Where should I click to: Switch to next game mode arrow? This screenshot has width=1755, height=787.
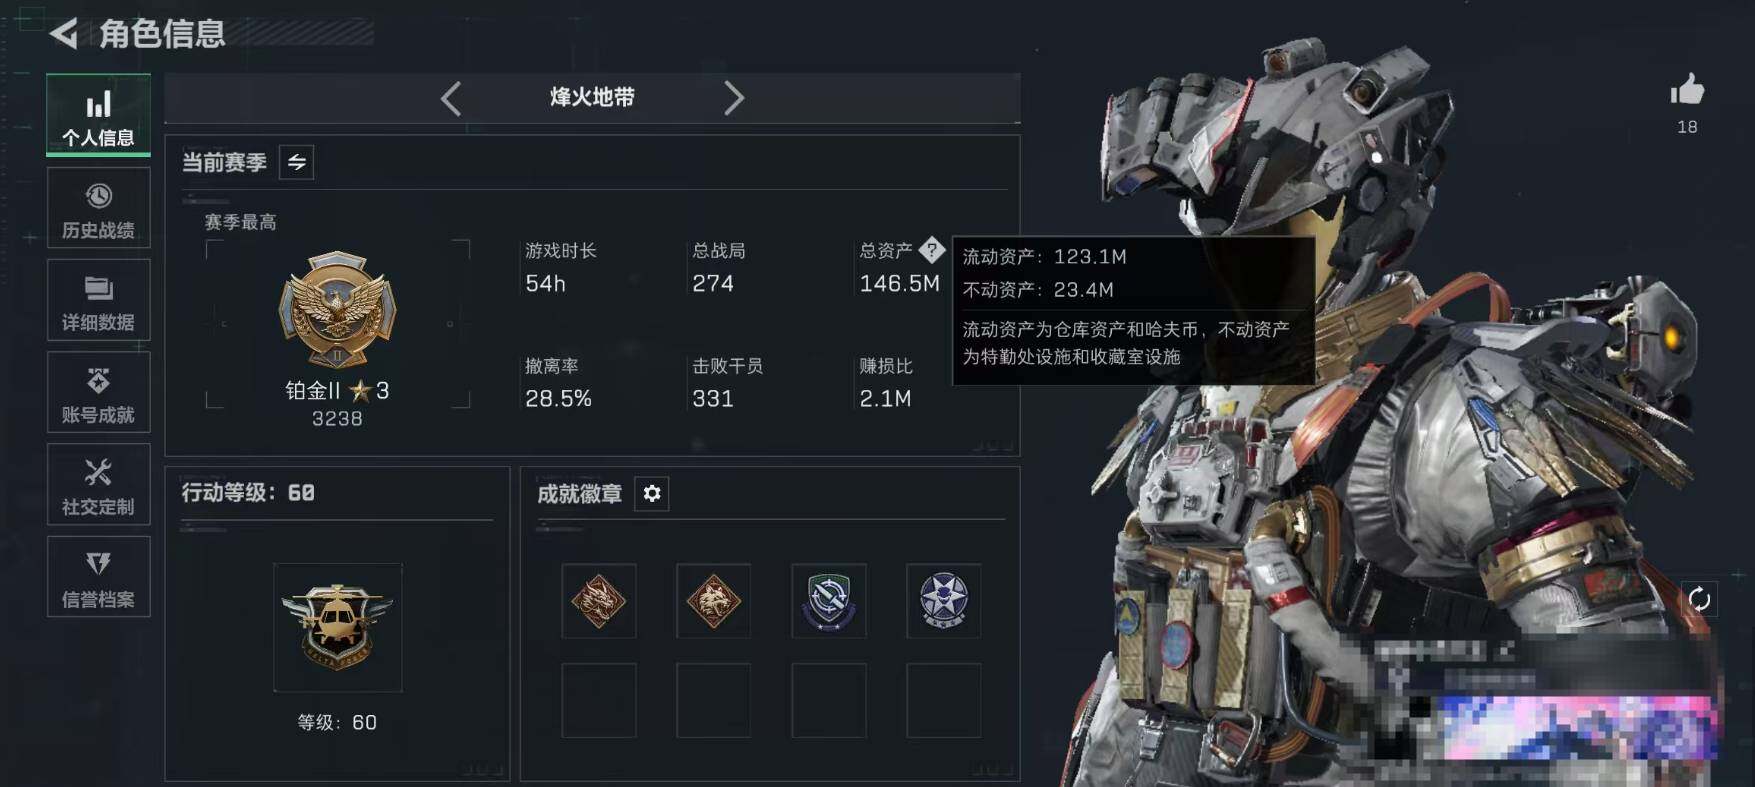point(734,98)
